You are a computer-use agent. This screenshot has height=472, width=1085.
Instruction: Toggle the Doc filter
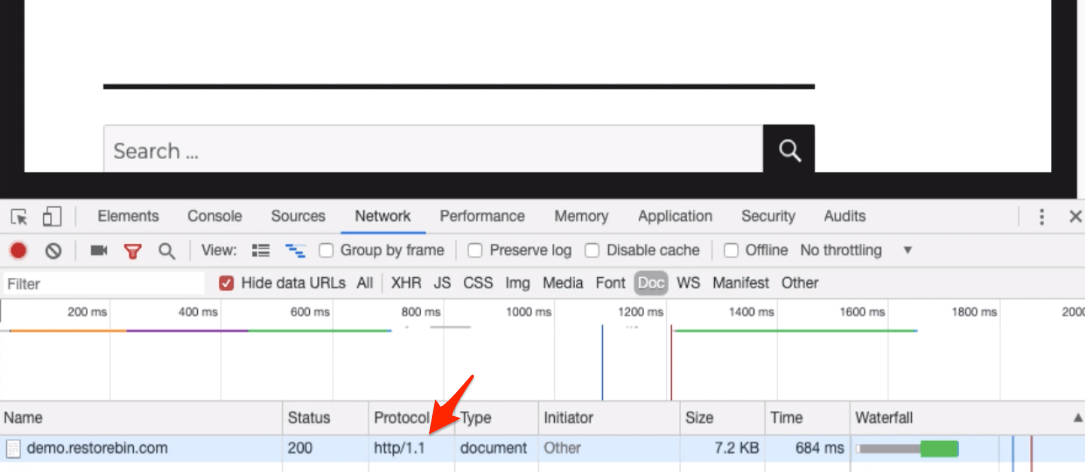pos(651,283)
